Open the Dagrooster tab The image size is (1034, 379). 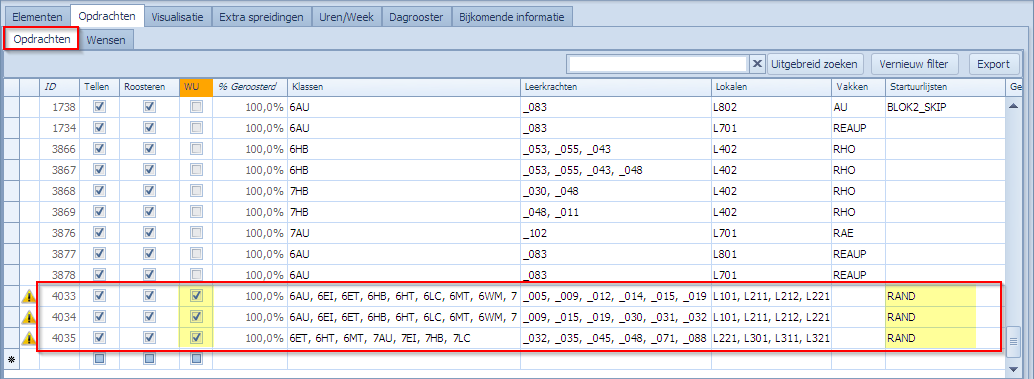coord(417,17)
